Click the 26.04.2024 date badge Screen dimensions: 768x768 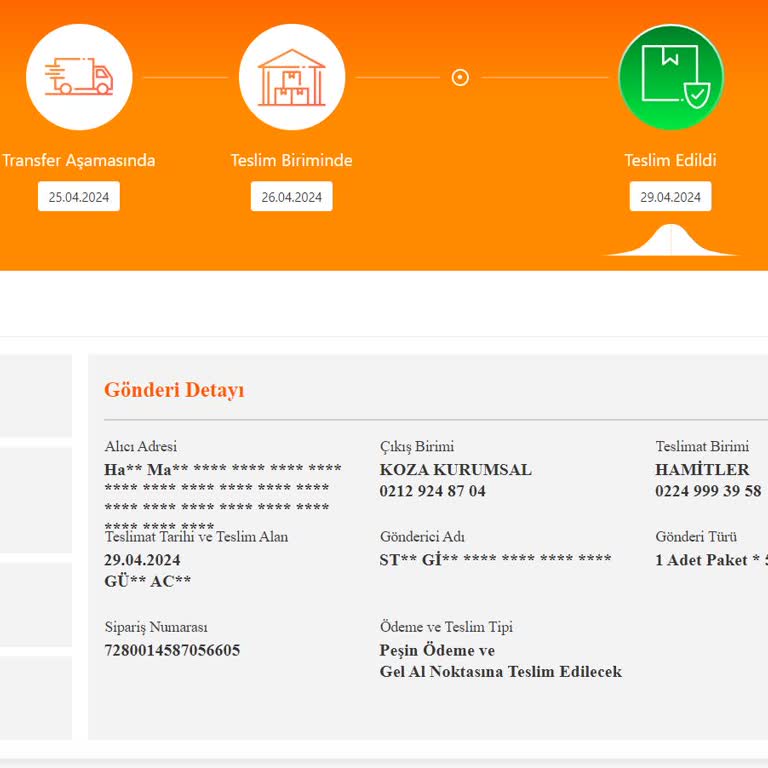tap(291, 197)
